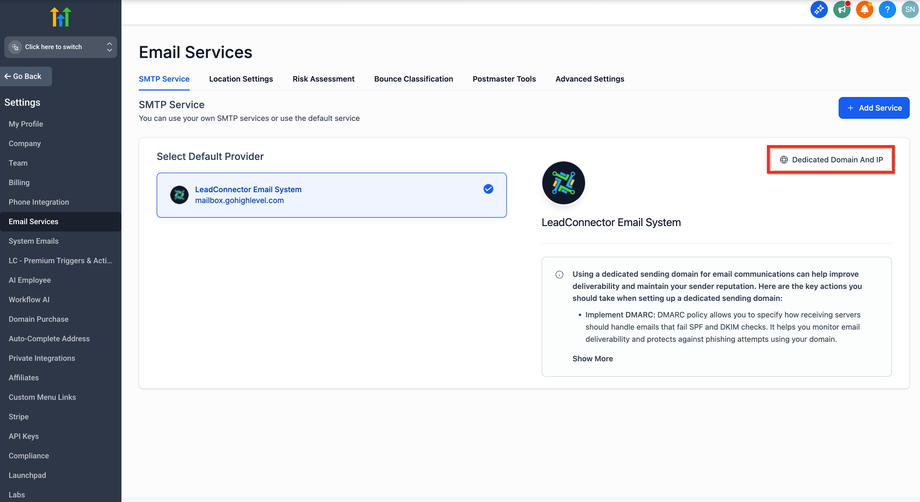Open the 'Click here to switch' account dropdown
This screenshot has height=502, width=920.
[60, 47]
